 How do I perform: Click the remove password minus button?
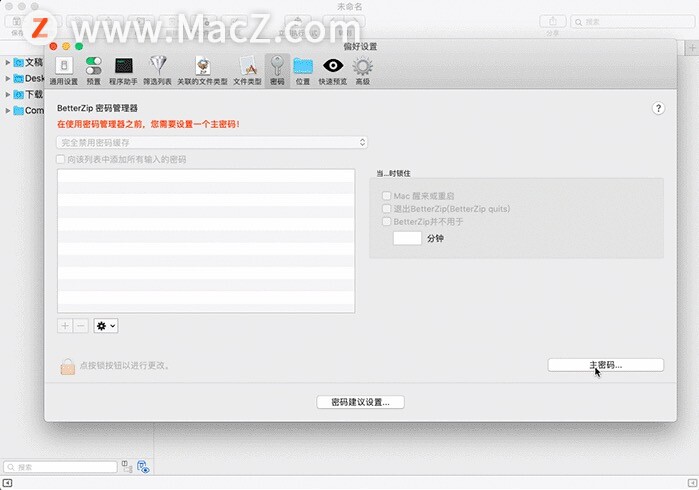pos(81,326)
